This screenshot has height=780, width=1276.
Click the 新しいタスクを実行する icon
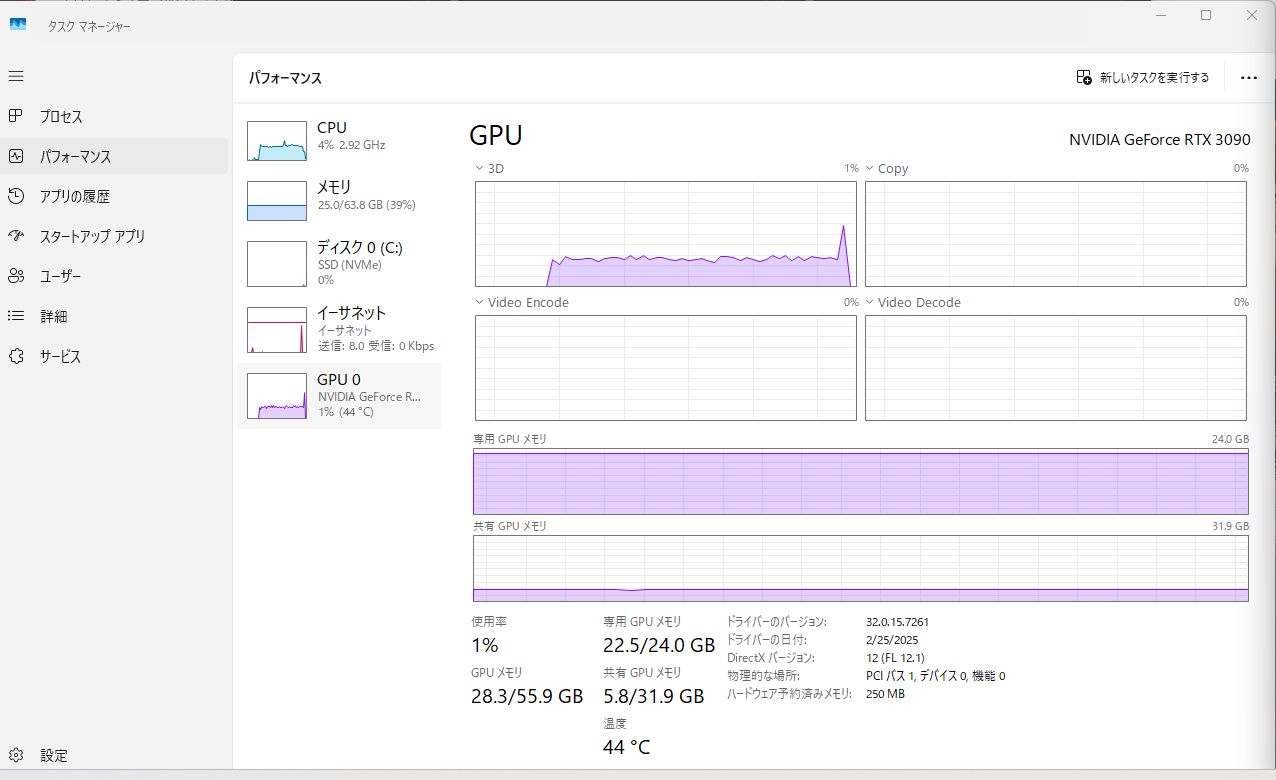point(1084,77)
